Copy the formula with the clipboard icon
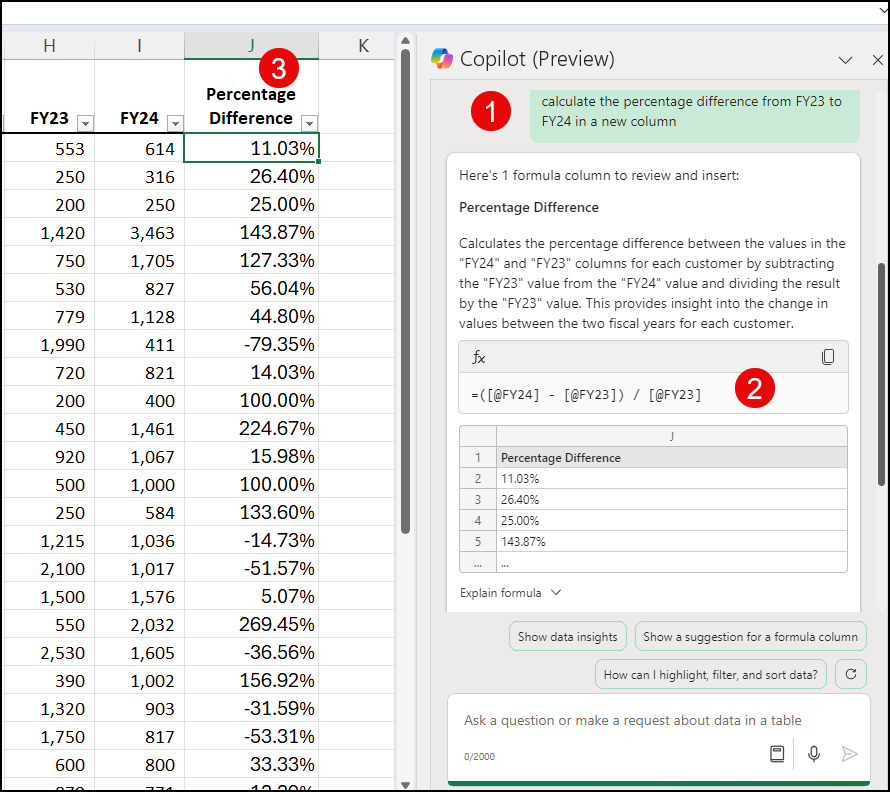This screenshot has width=890, height=792. 828,357
